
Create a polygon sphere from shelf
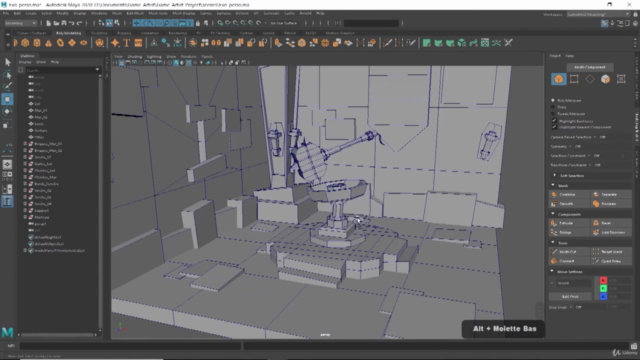coord(15,43)
